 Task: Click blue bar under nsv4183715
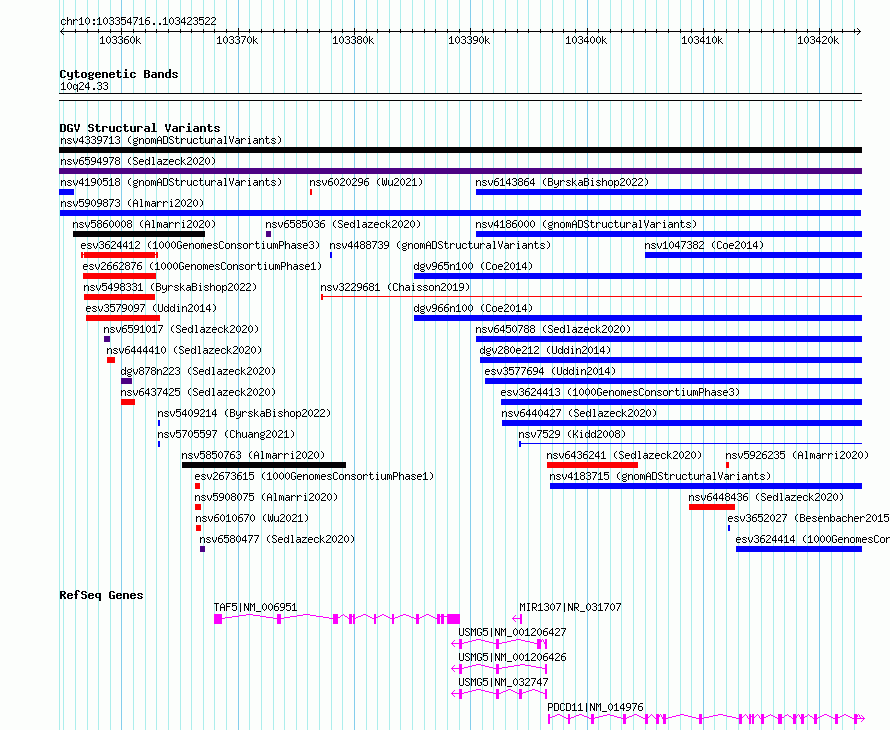pyautogui.click(x=706, y=486)
